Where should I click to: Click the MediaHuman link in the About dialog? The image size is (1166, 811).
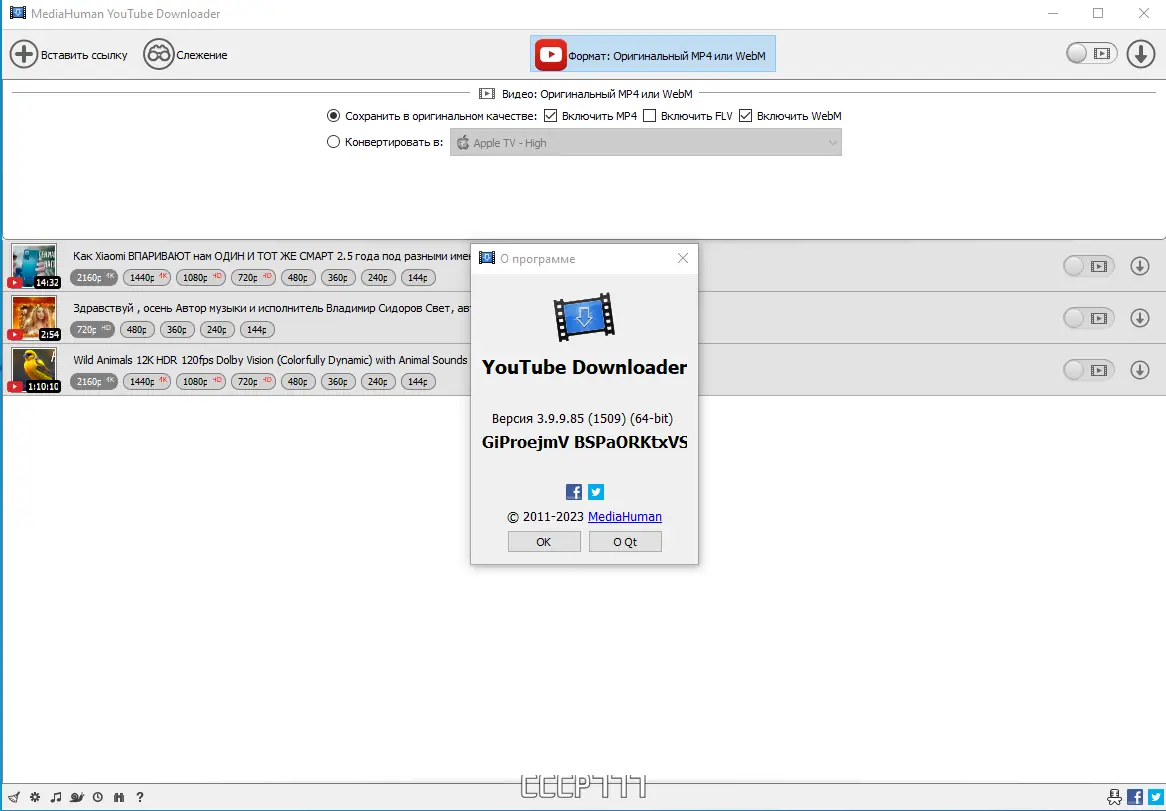pos(624,516)
